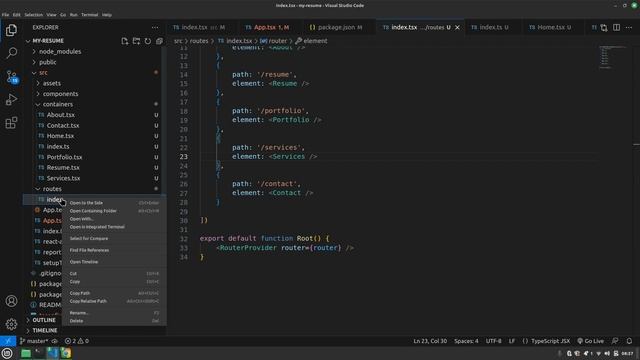Open the Search view in the activity bar
Screen dimensions: 640x360
(11, 53)
